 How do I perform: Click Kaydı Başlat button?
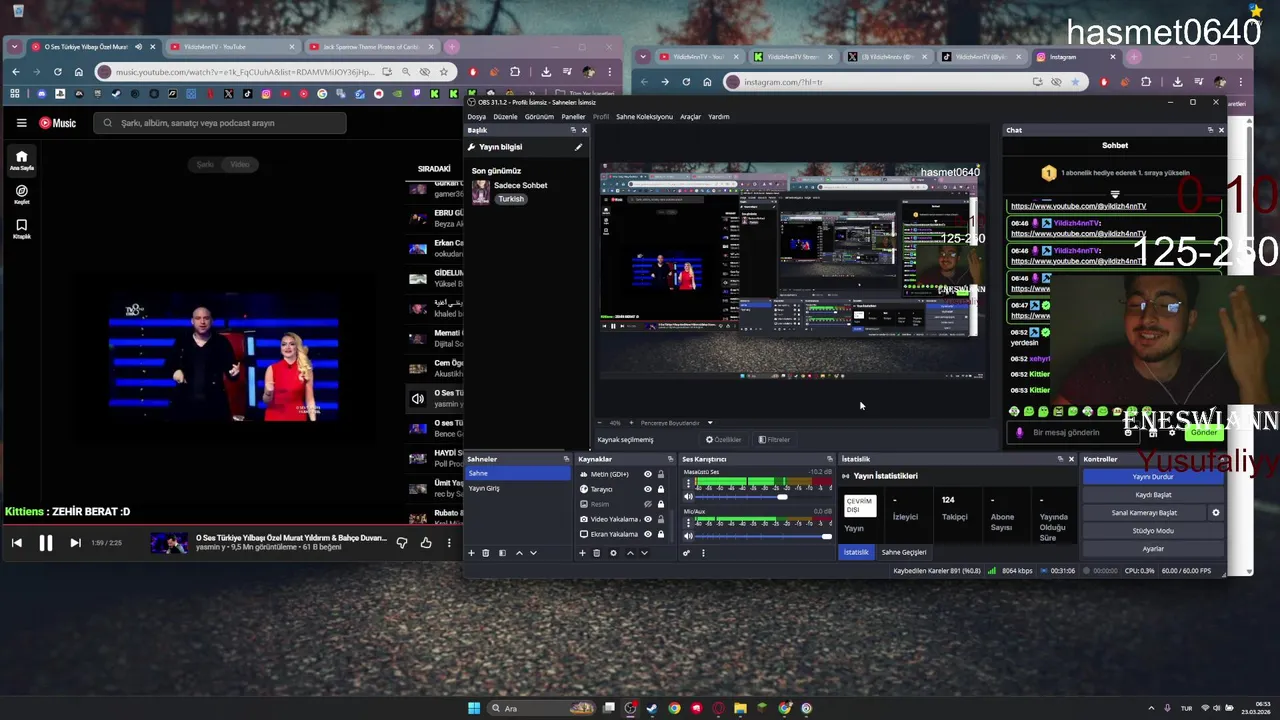pos(1153,495)
